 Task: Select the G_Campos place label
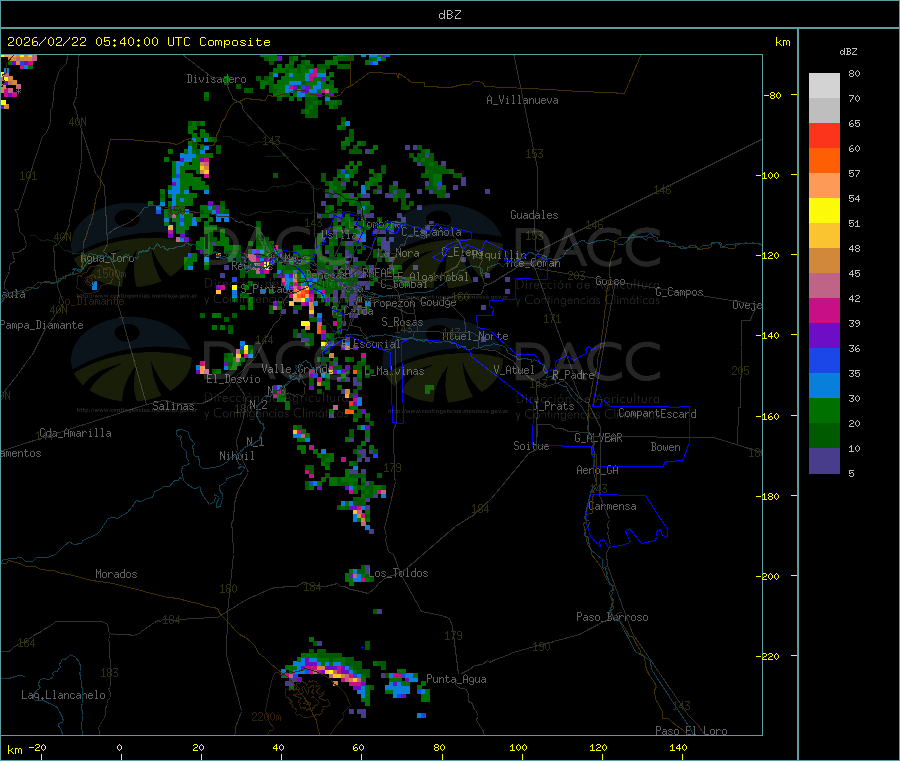tap(679, 292)
